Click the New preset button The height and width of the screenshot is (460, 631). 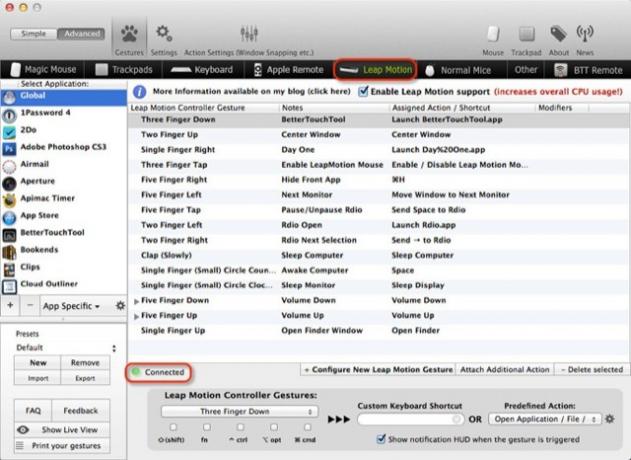coord(38,363)
